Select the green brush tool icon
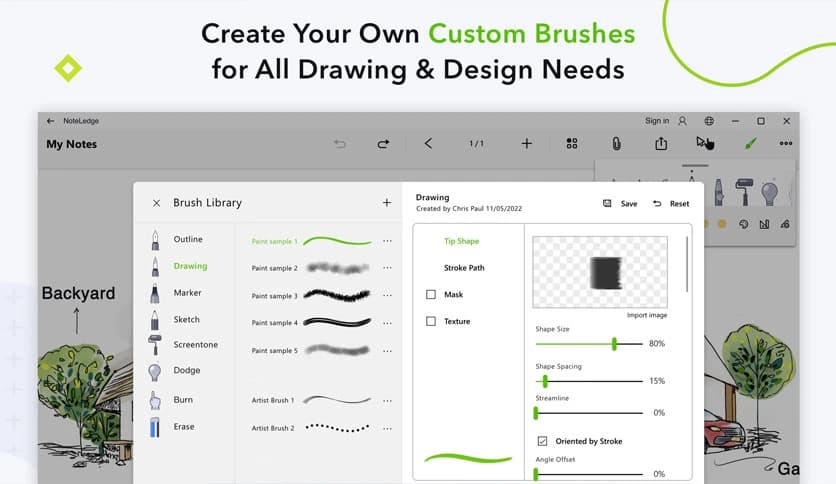The width and height of the screenshot is (836, 484). tap(750, 144)
